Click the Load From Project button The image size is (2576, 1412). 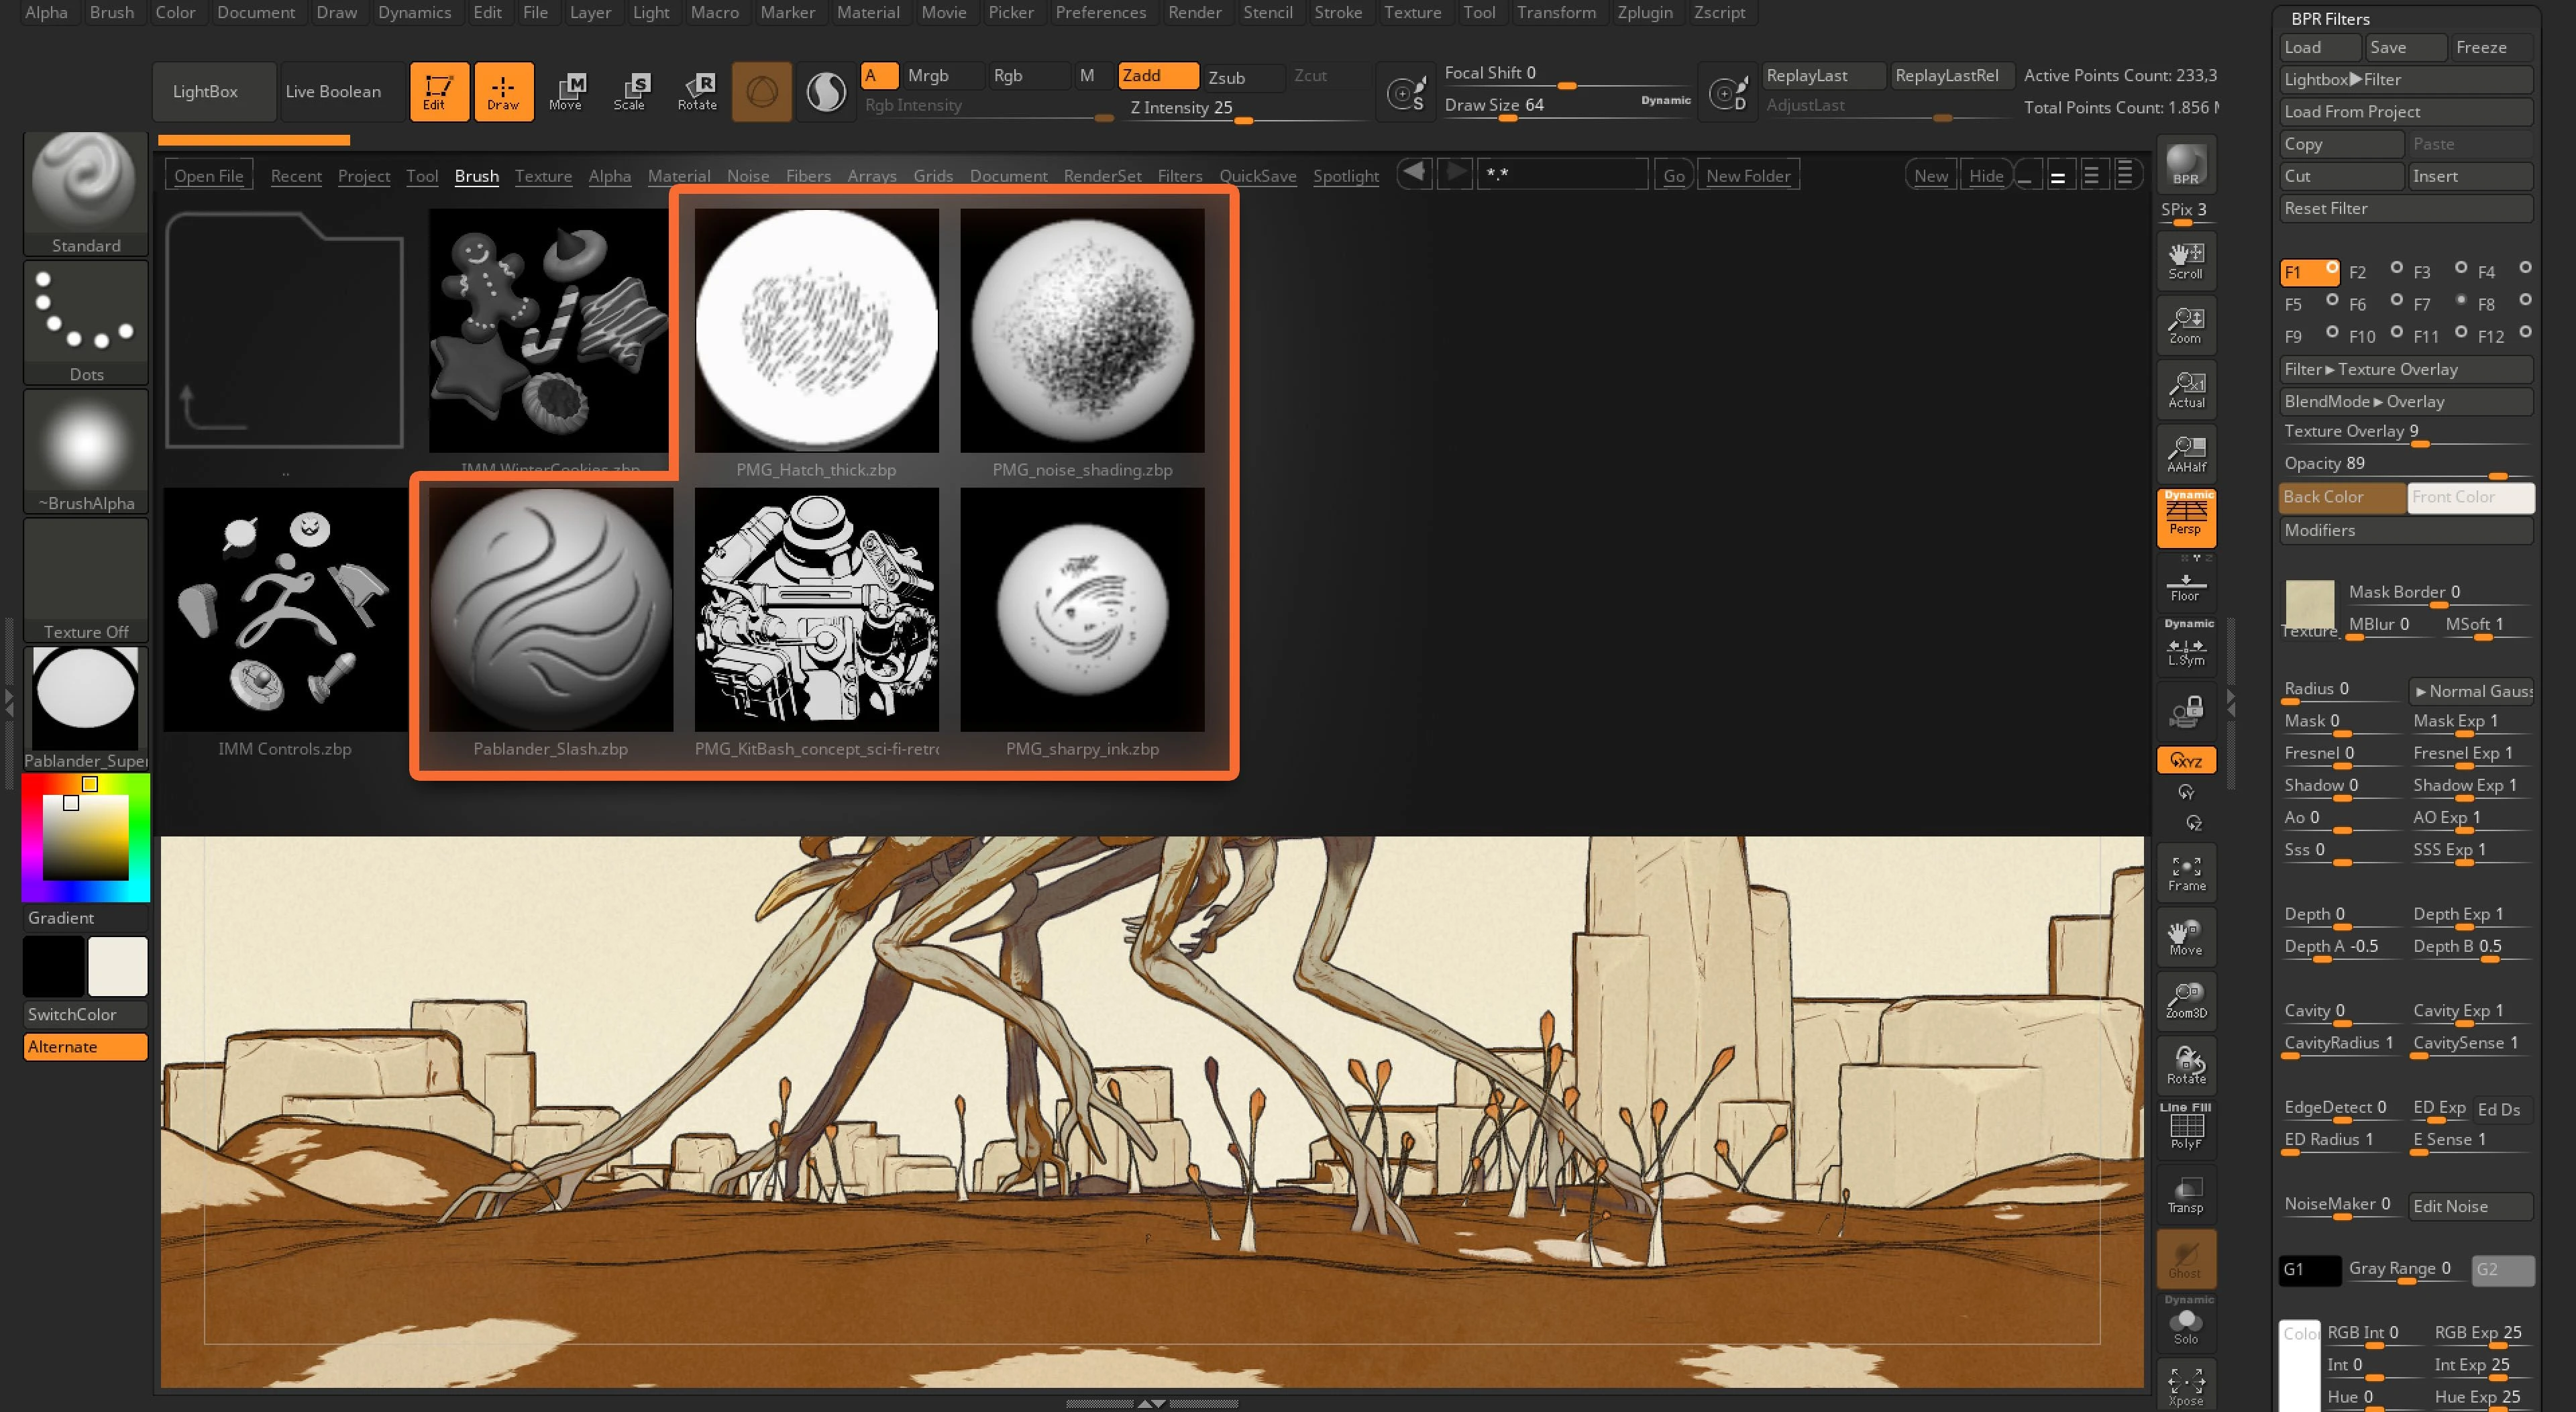(x=2405, y=112)
